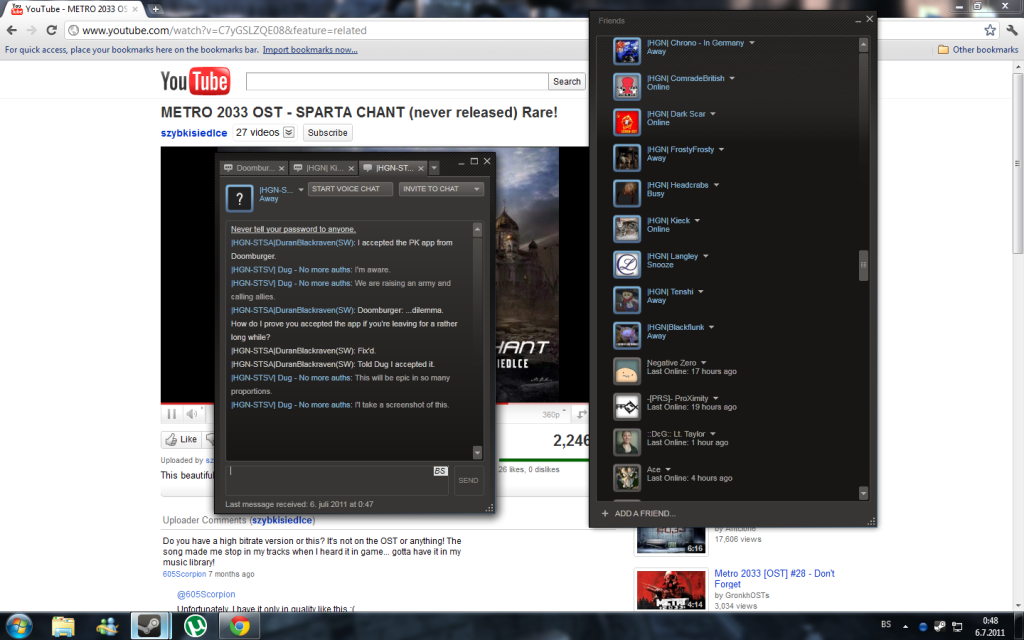Viewport: 1024px width, 640px height.
Task: Open Steam from taskbar
Action: pos(150,626)
